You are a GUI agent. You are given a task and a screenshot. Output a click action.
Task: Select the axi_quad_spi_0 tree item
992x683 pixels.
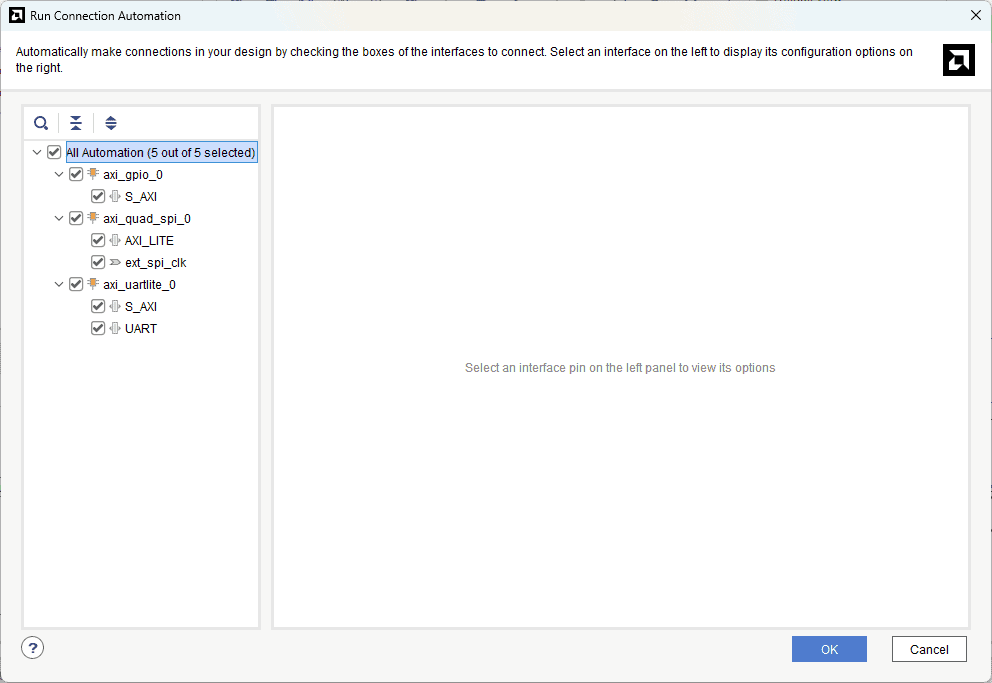click(146, 219)
